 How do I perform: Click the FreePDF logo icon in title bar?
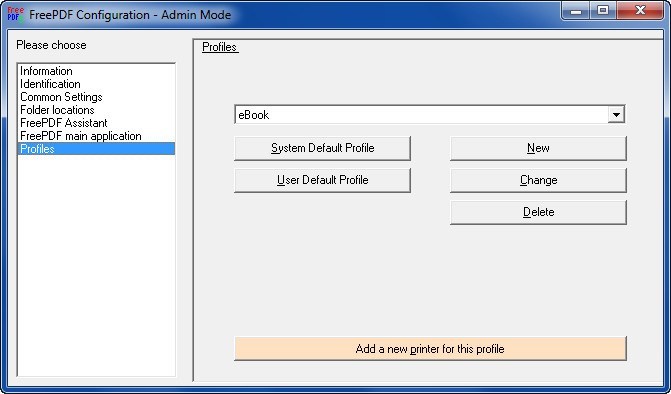pos(15,14)
